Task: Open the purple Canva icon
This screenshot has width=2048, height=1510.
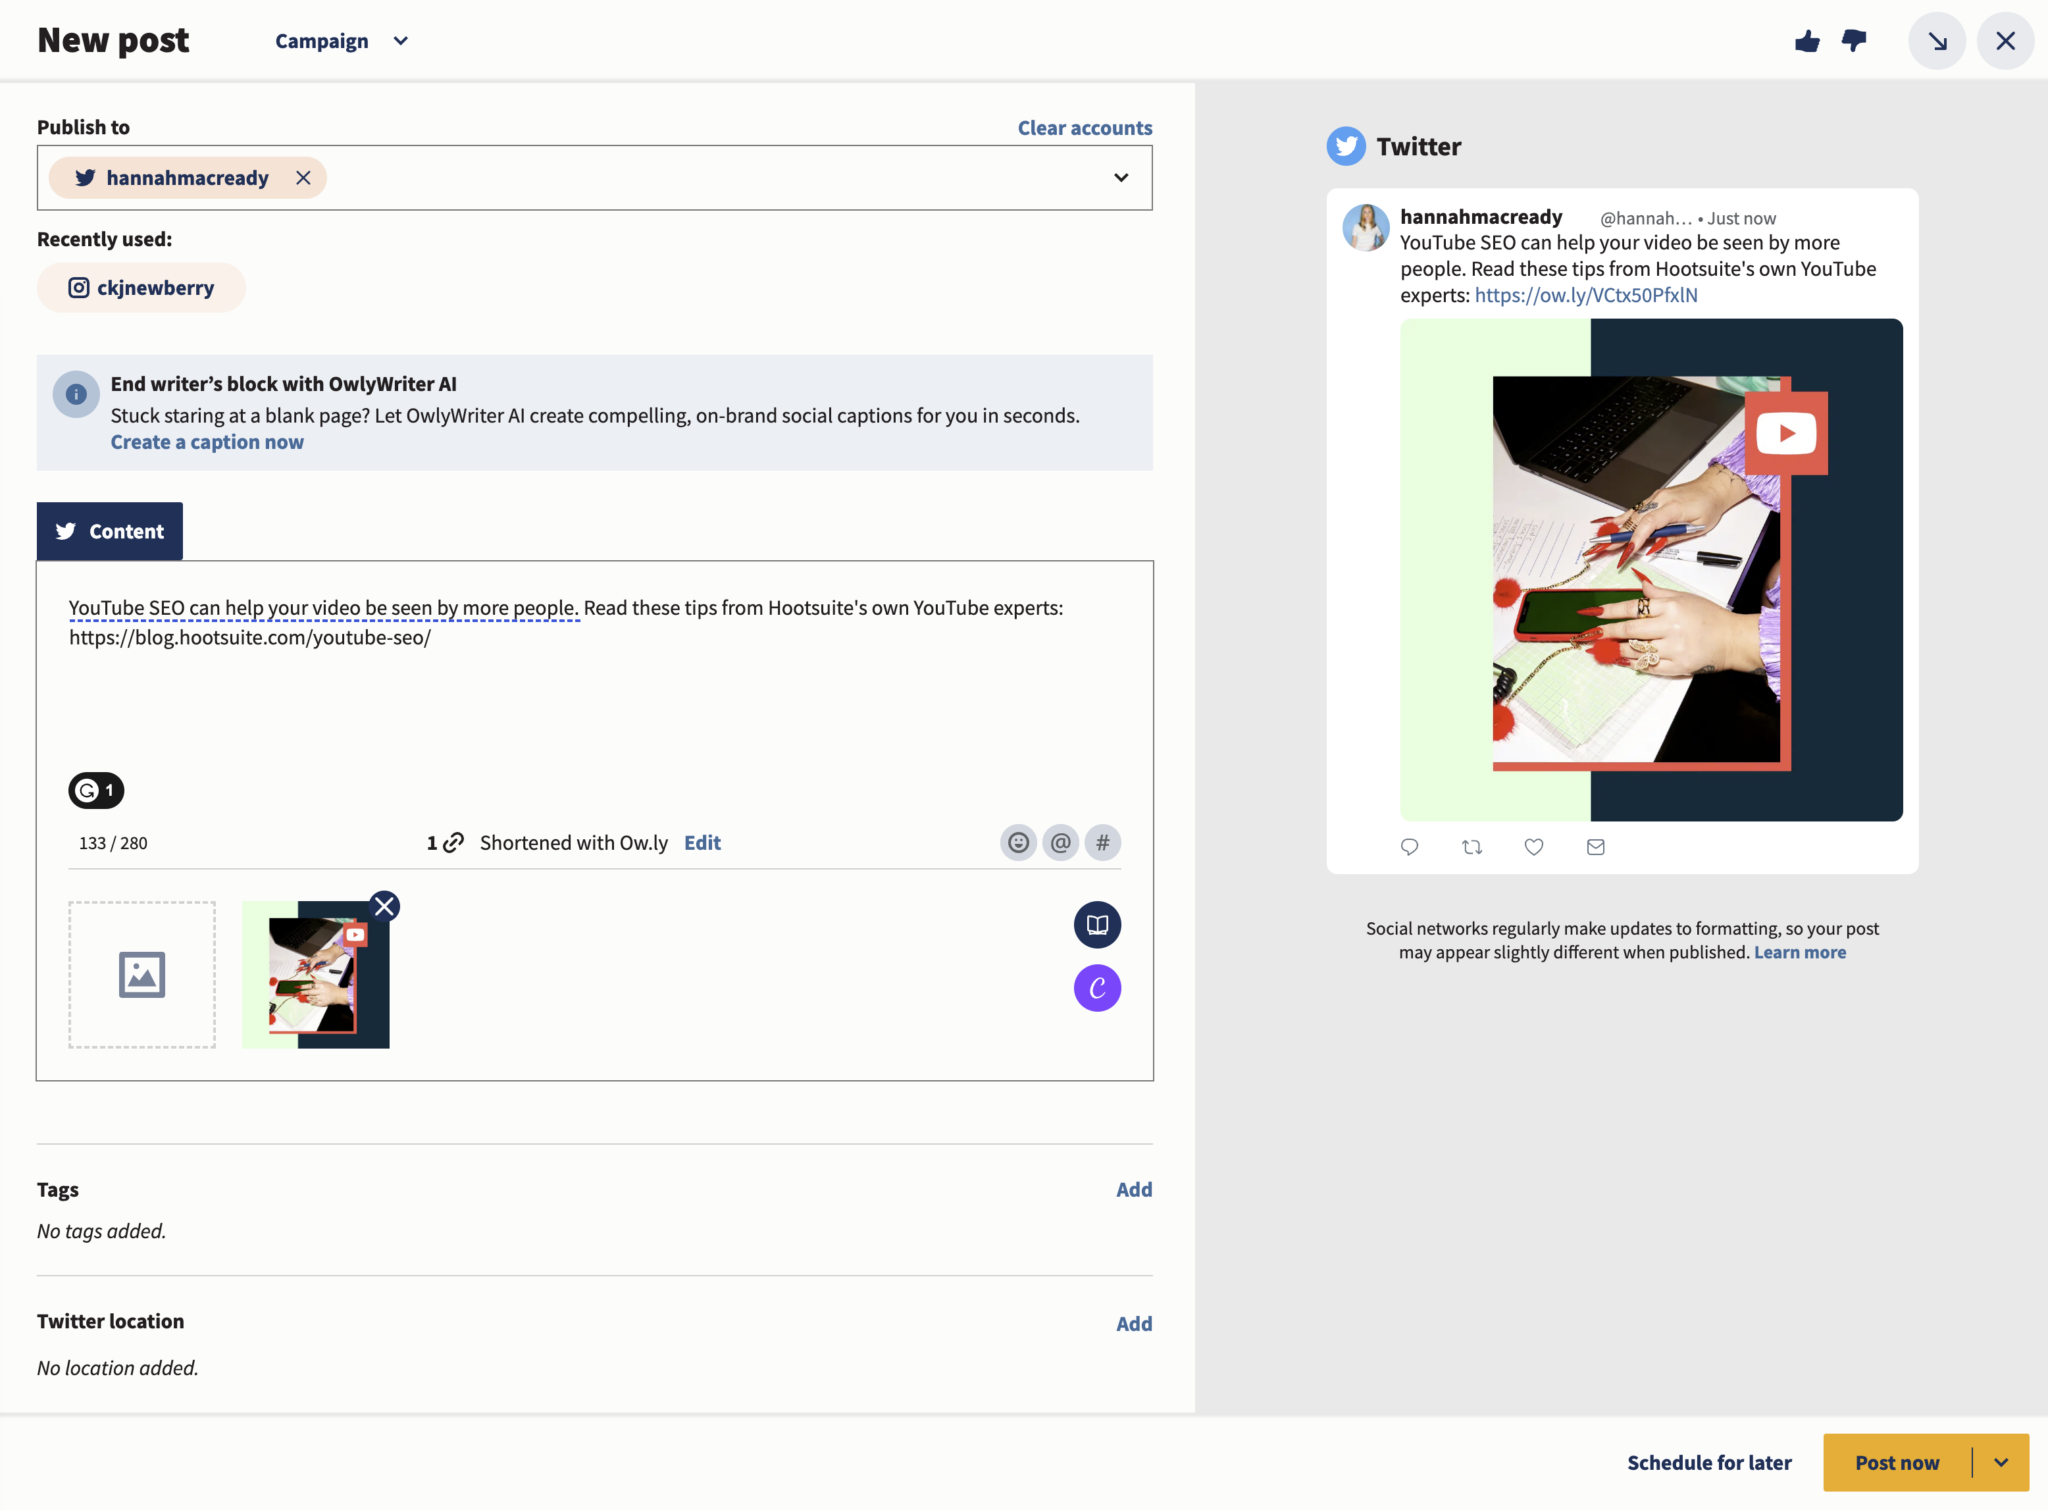Action: 1097,988
